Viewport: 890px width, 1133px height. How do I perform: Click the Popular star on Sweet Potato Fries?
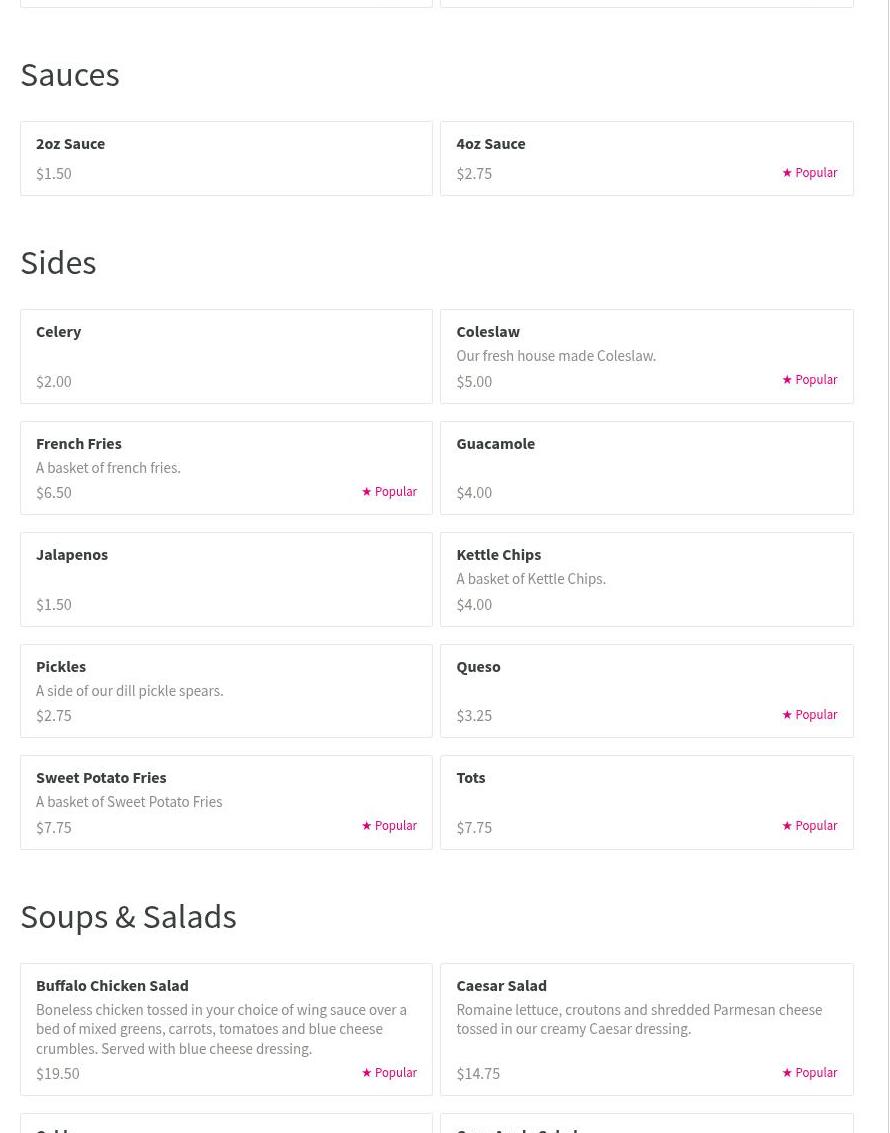coord(367,826)
